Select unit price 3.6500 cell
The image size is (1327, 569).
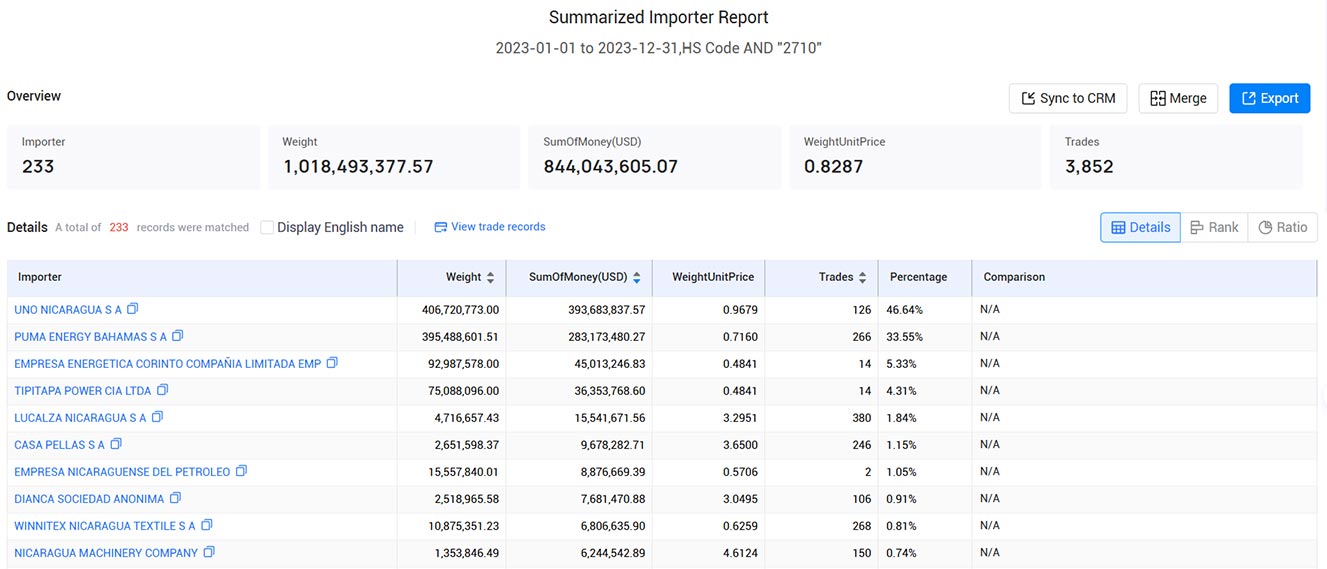coord(740,445)
